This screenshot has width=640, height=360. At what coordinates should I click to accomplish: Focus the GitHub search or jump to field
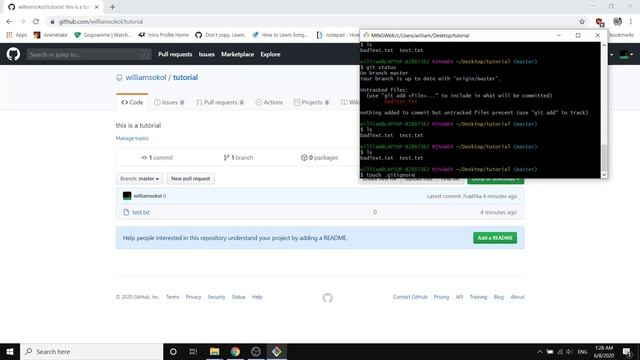[89, 54]
